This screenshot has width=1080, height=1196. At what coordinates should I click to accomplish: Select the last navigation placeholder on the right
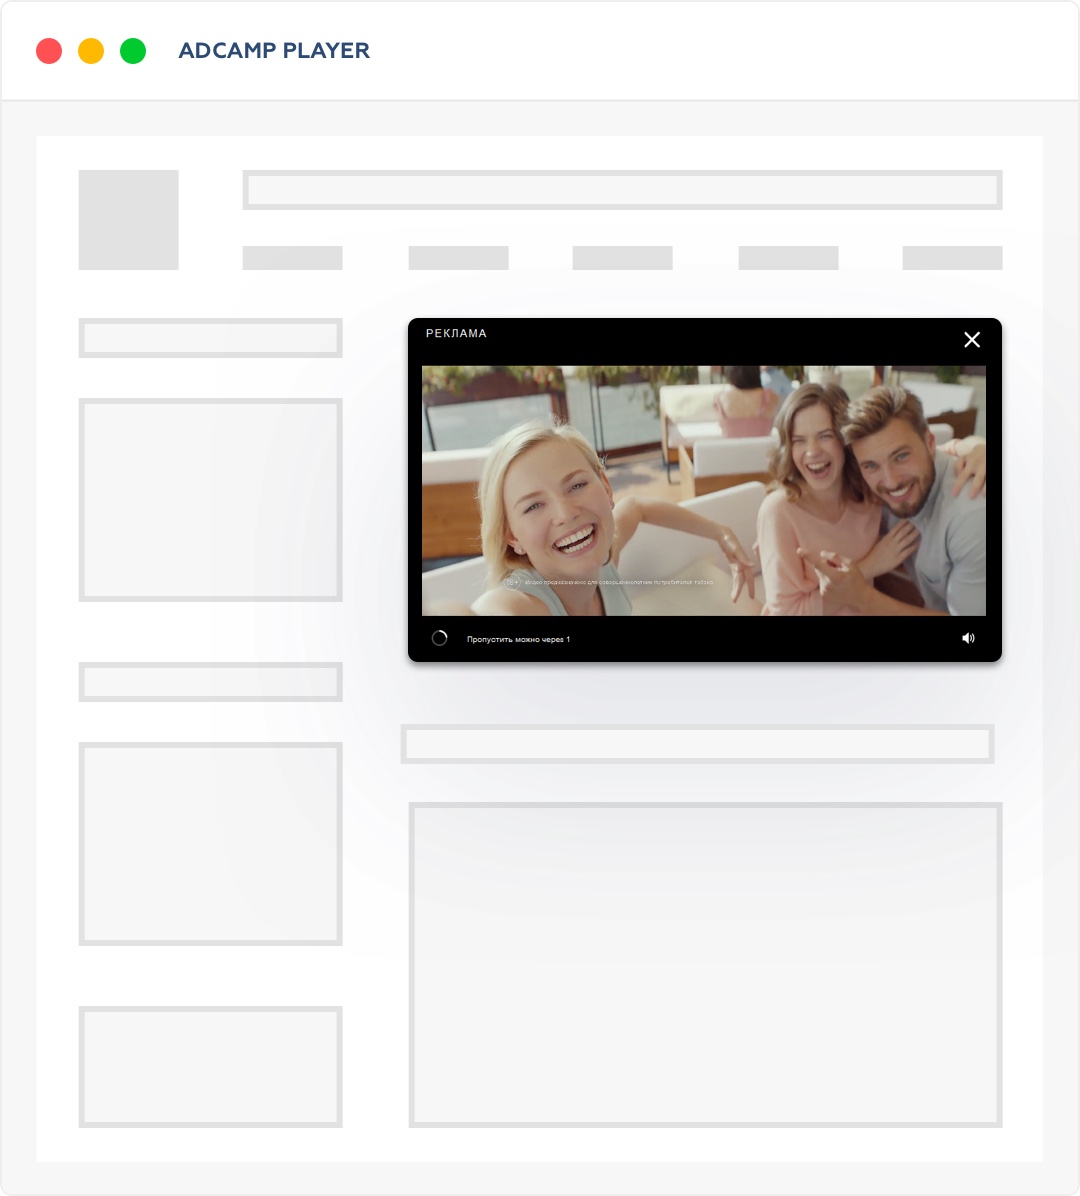[952, 258]
